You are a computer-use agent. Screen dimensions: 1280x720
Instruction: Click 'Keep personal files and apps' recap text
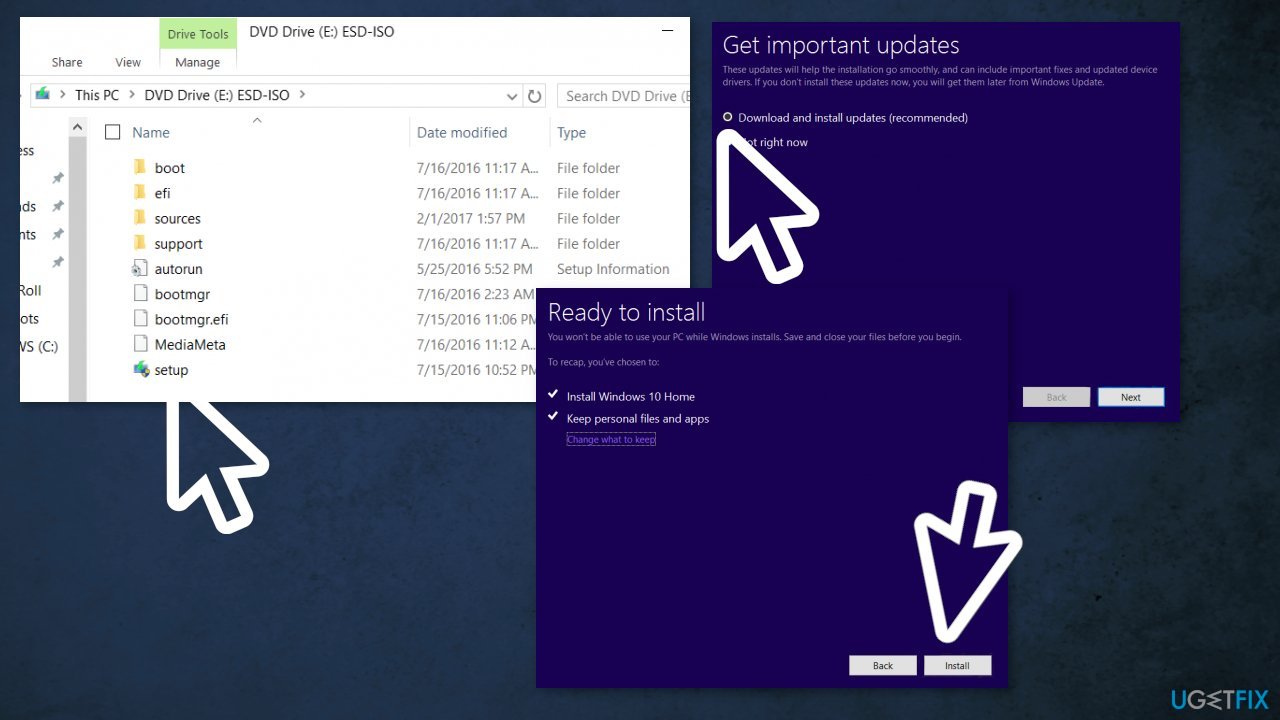tap(638, 419)
